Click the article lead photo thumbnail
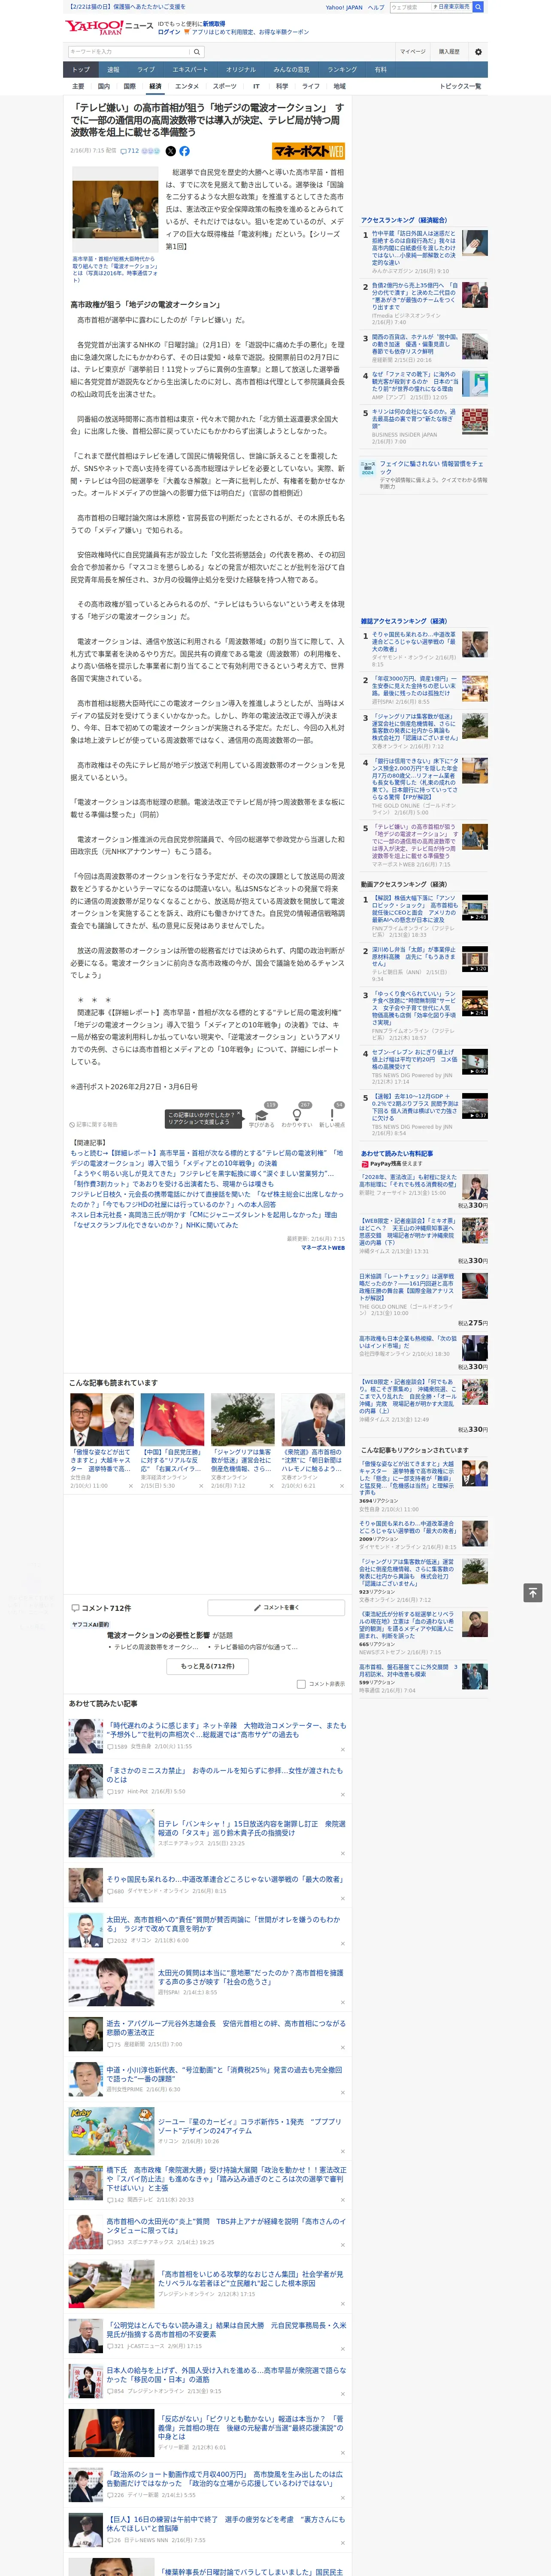 point(116,209)
